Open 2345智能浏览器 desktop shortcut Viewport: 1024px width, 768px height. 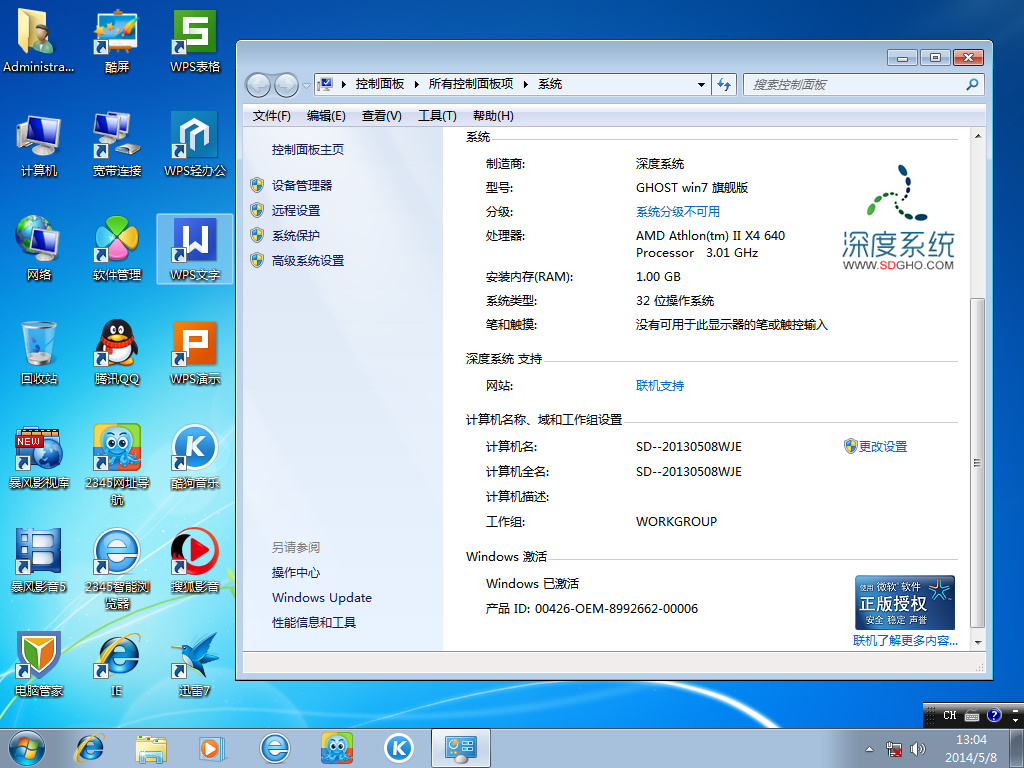(x=116, y=569)
